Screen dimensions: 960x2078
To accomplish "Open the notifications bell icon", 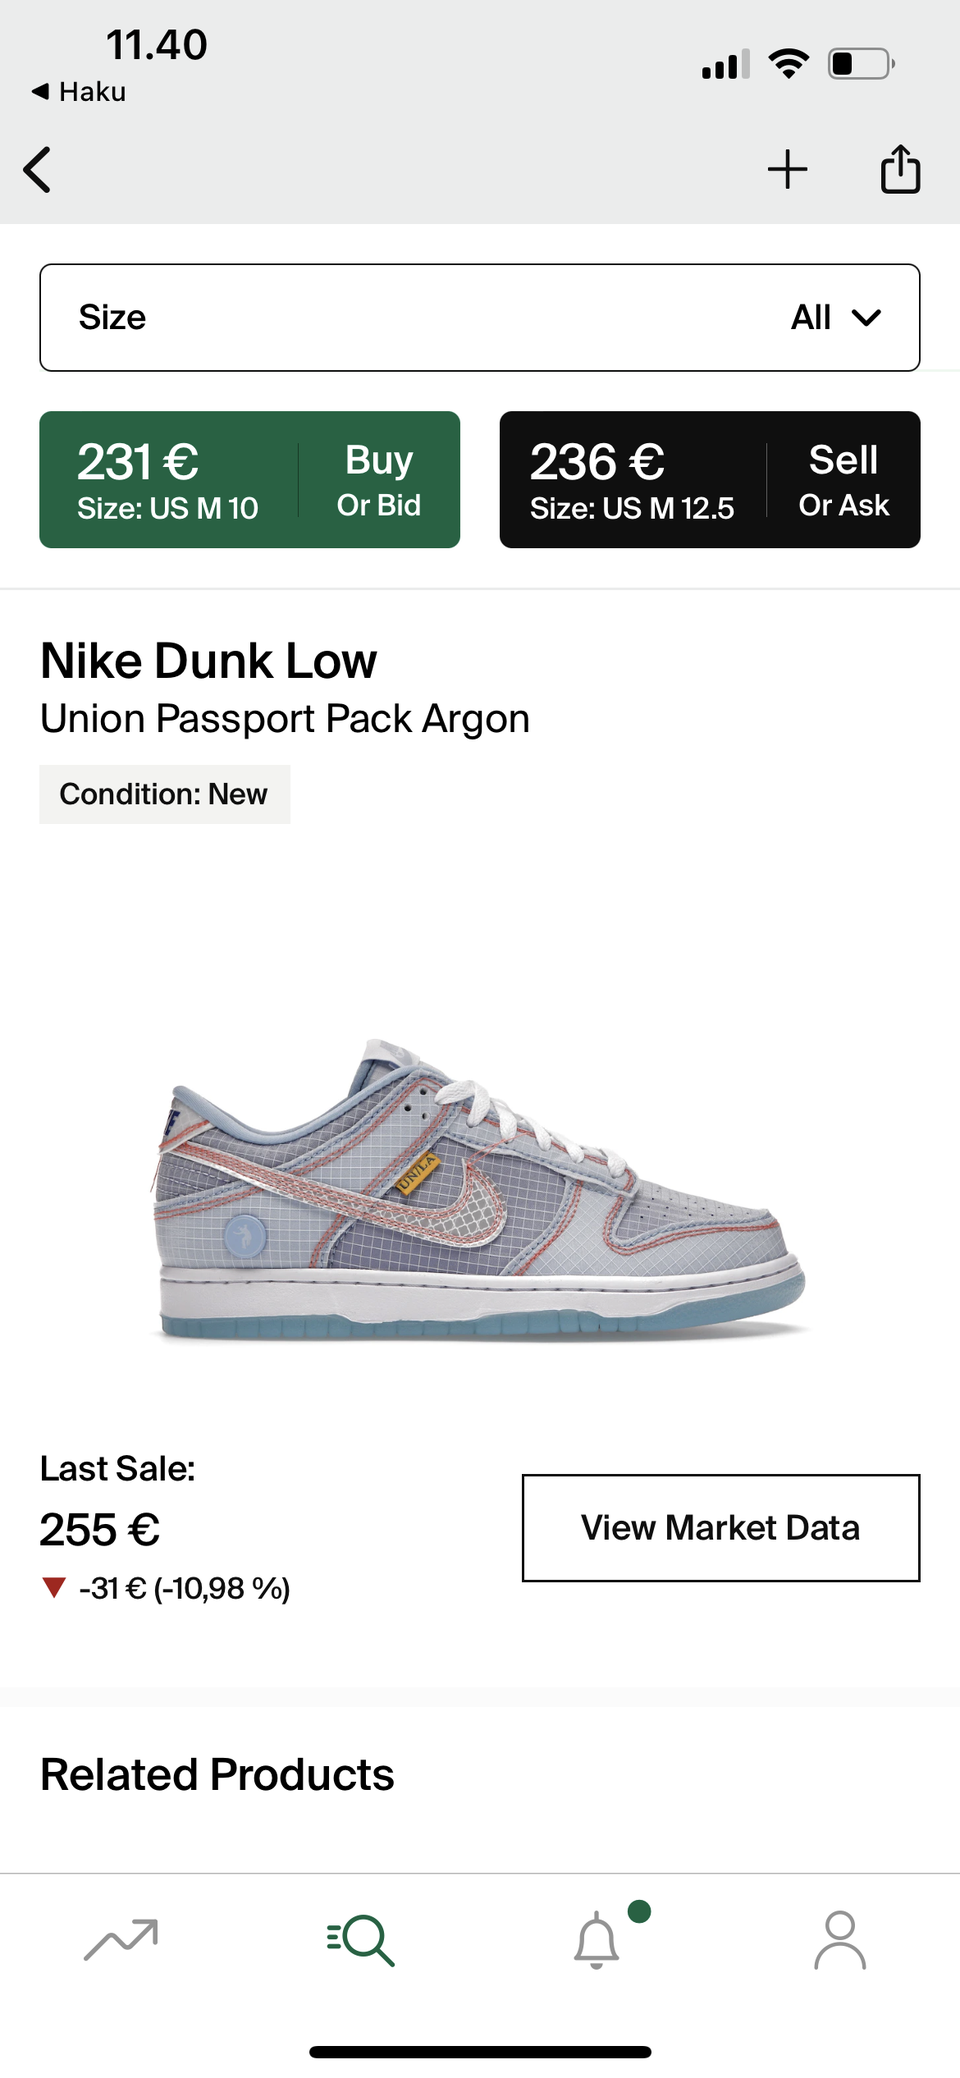I will coord(597,1940).
